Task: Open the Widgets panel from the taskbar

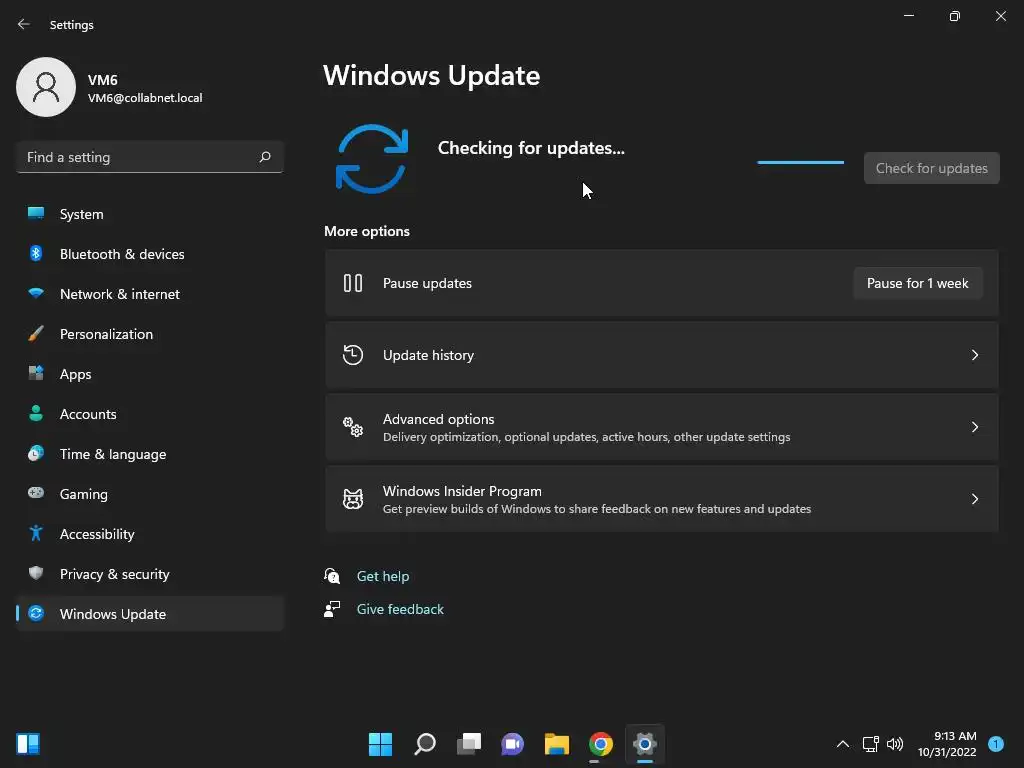Action: (28, 743)
